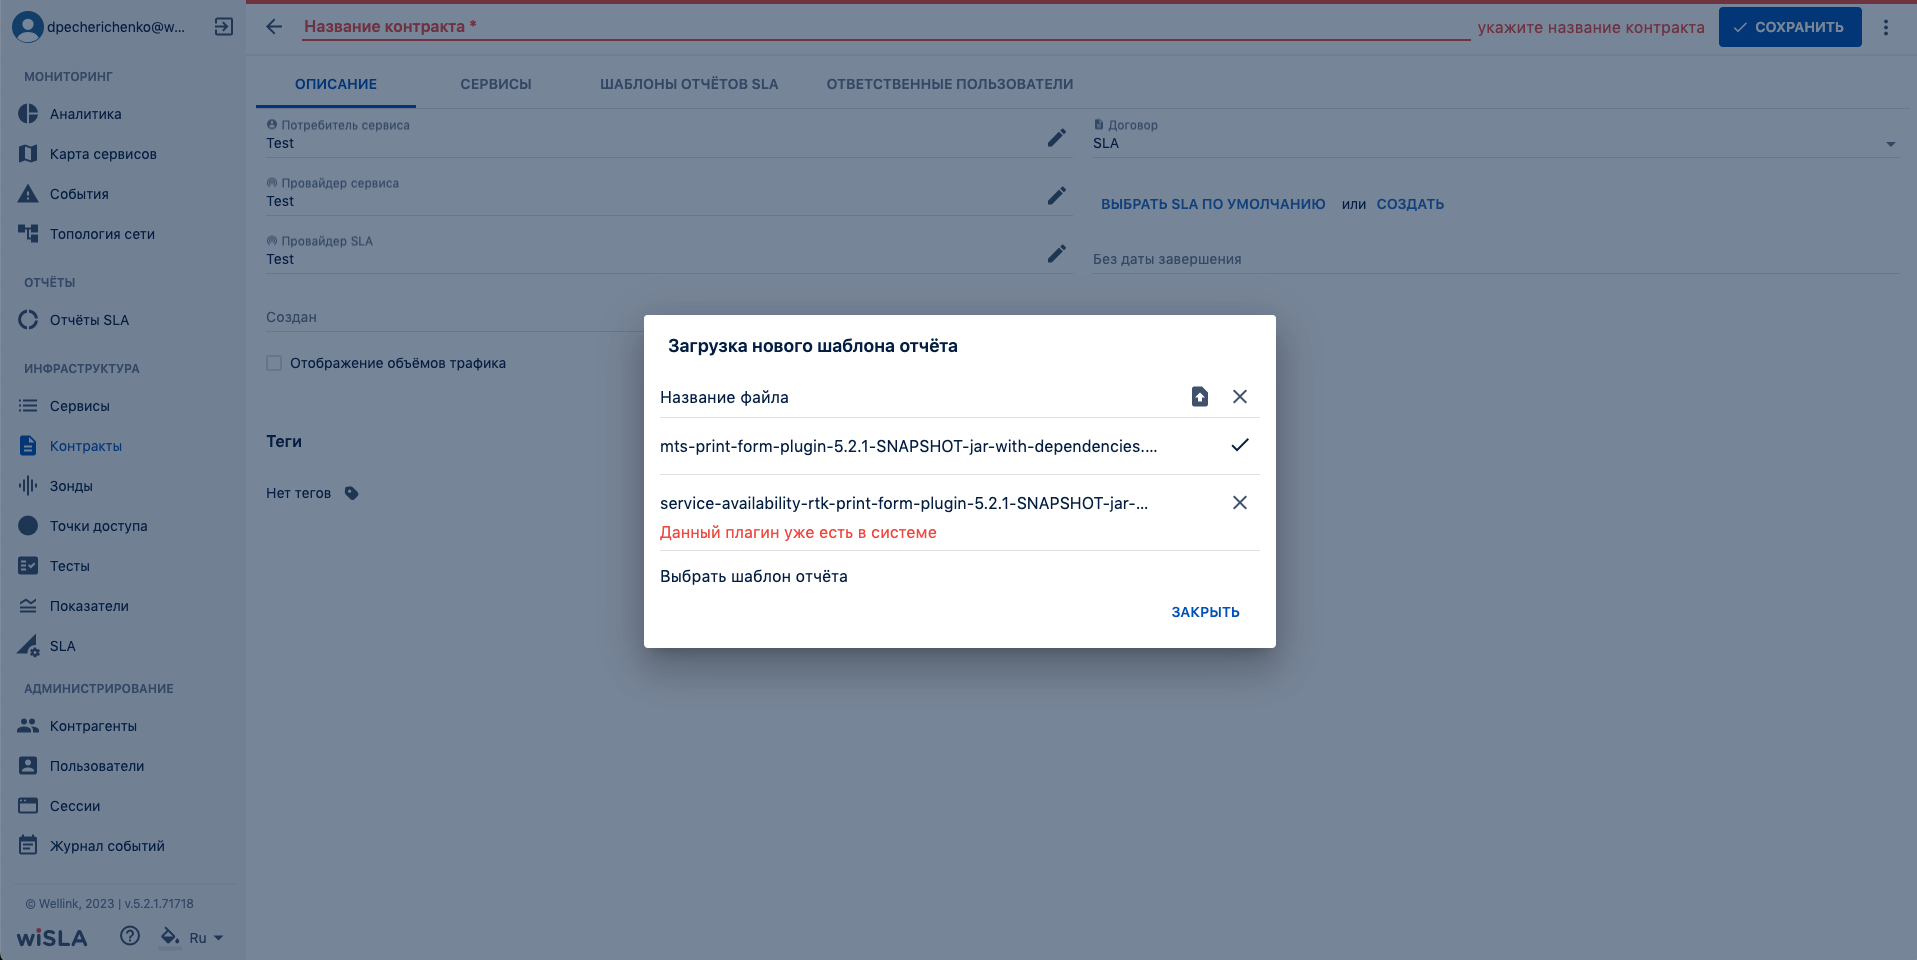This screenshot has width=1917, height=960.
Task: Edit Потребитель сервиса with pencil icon
Action: click(1057, 138)
